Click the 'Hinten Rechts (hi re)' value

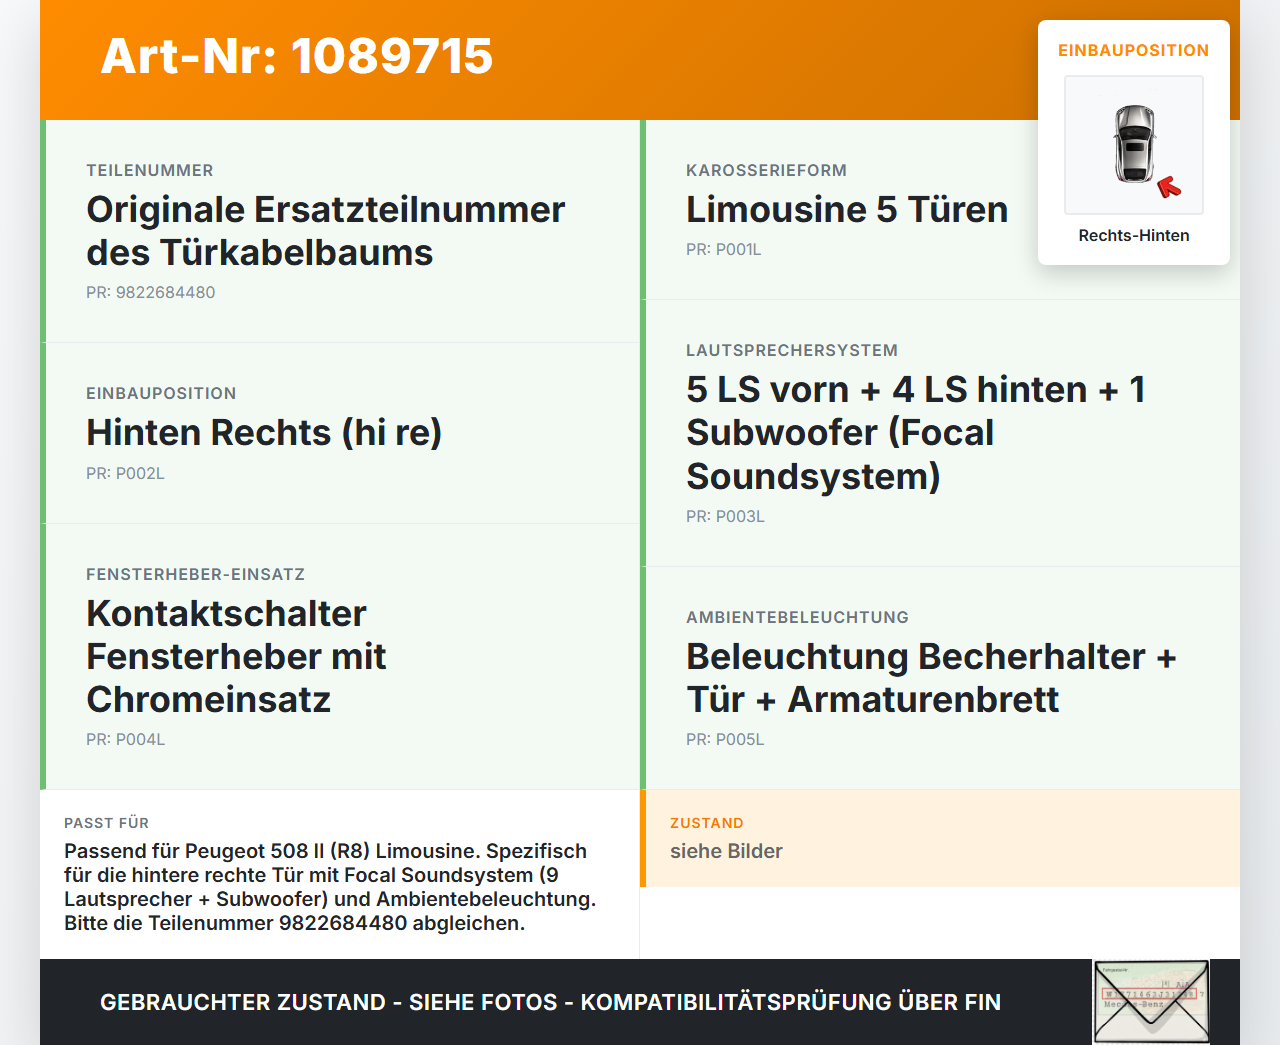pyautogui.click(x=264, y=432)
